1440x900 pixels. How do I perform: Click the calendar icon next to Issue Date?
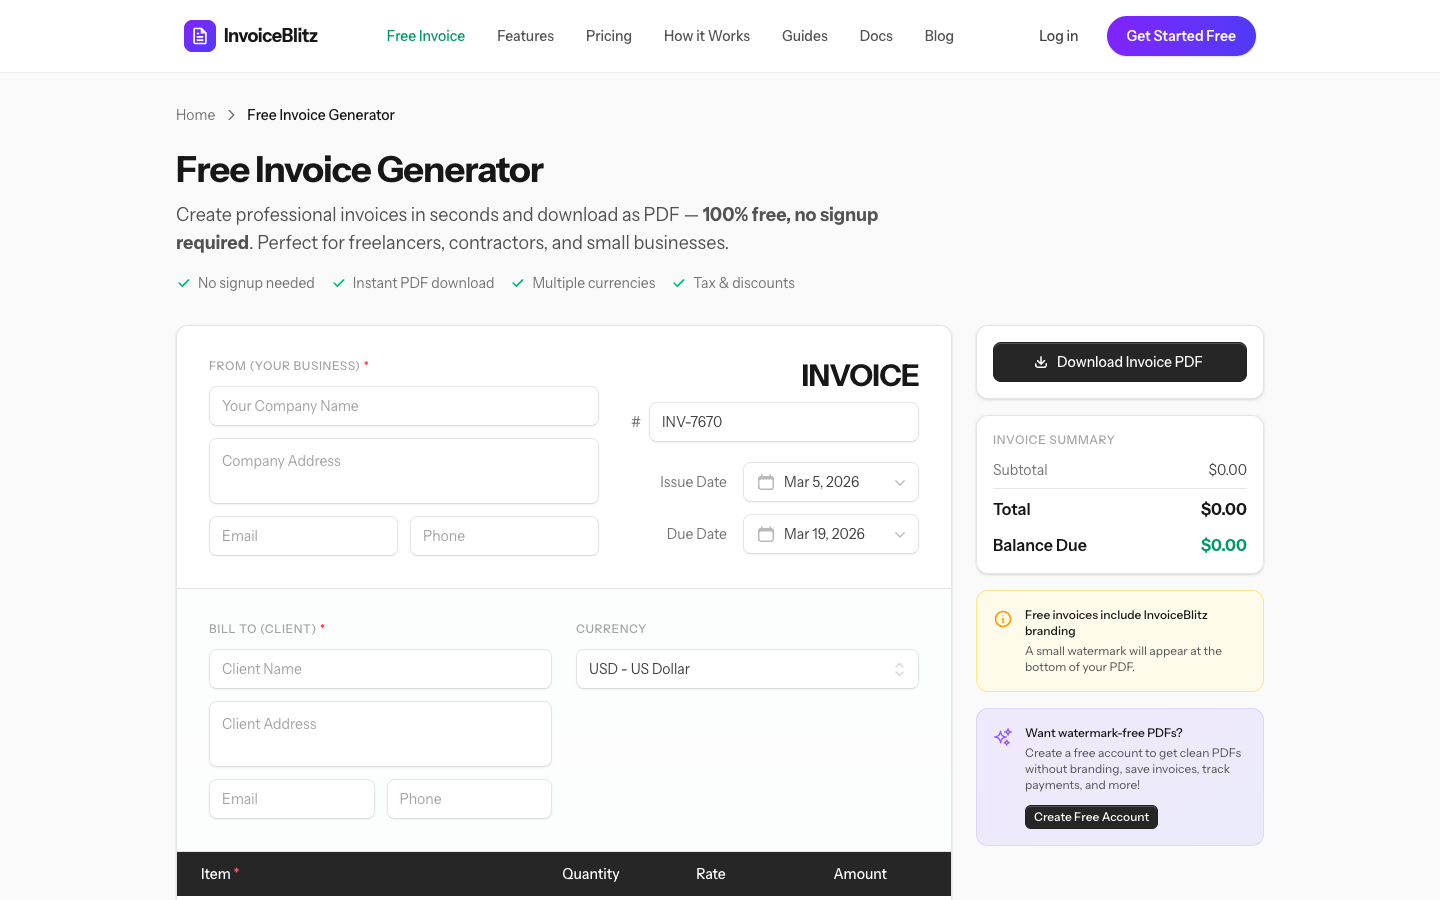pos(765,482)
